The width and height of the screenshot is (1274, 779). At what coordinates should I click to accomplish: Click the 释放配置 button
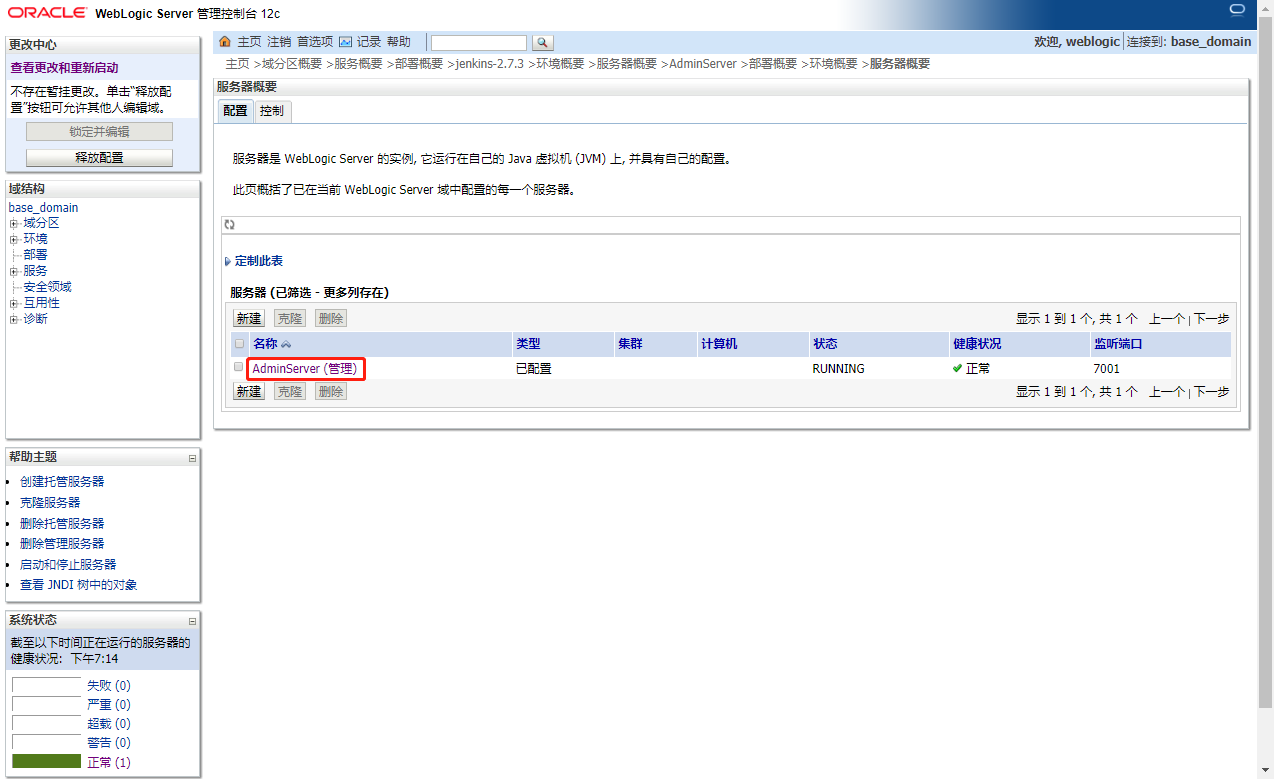point(99,158)
